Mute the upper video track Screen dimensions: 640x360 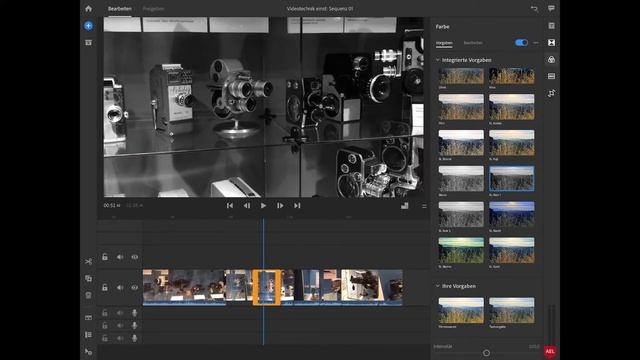point(120,257)
